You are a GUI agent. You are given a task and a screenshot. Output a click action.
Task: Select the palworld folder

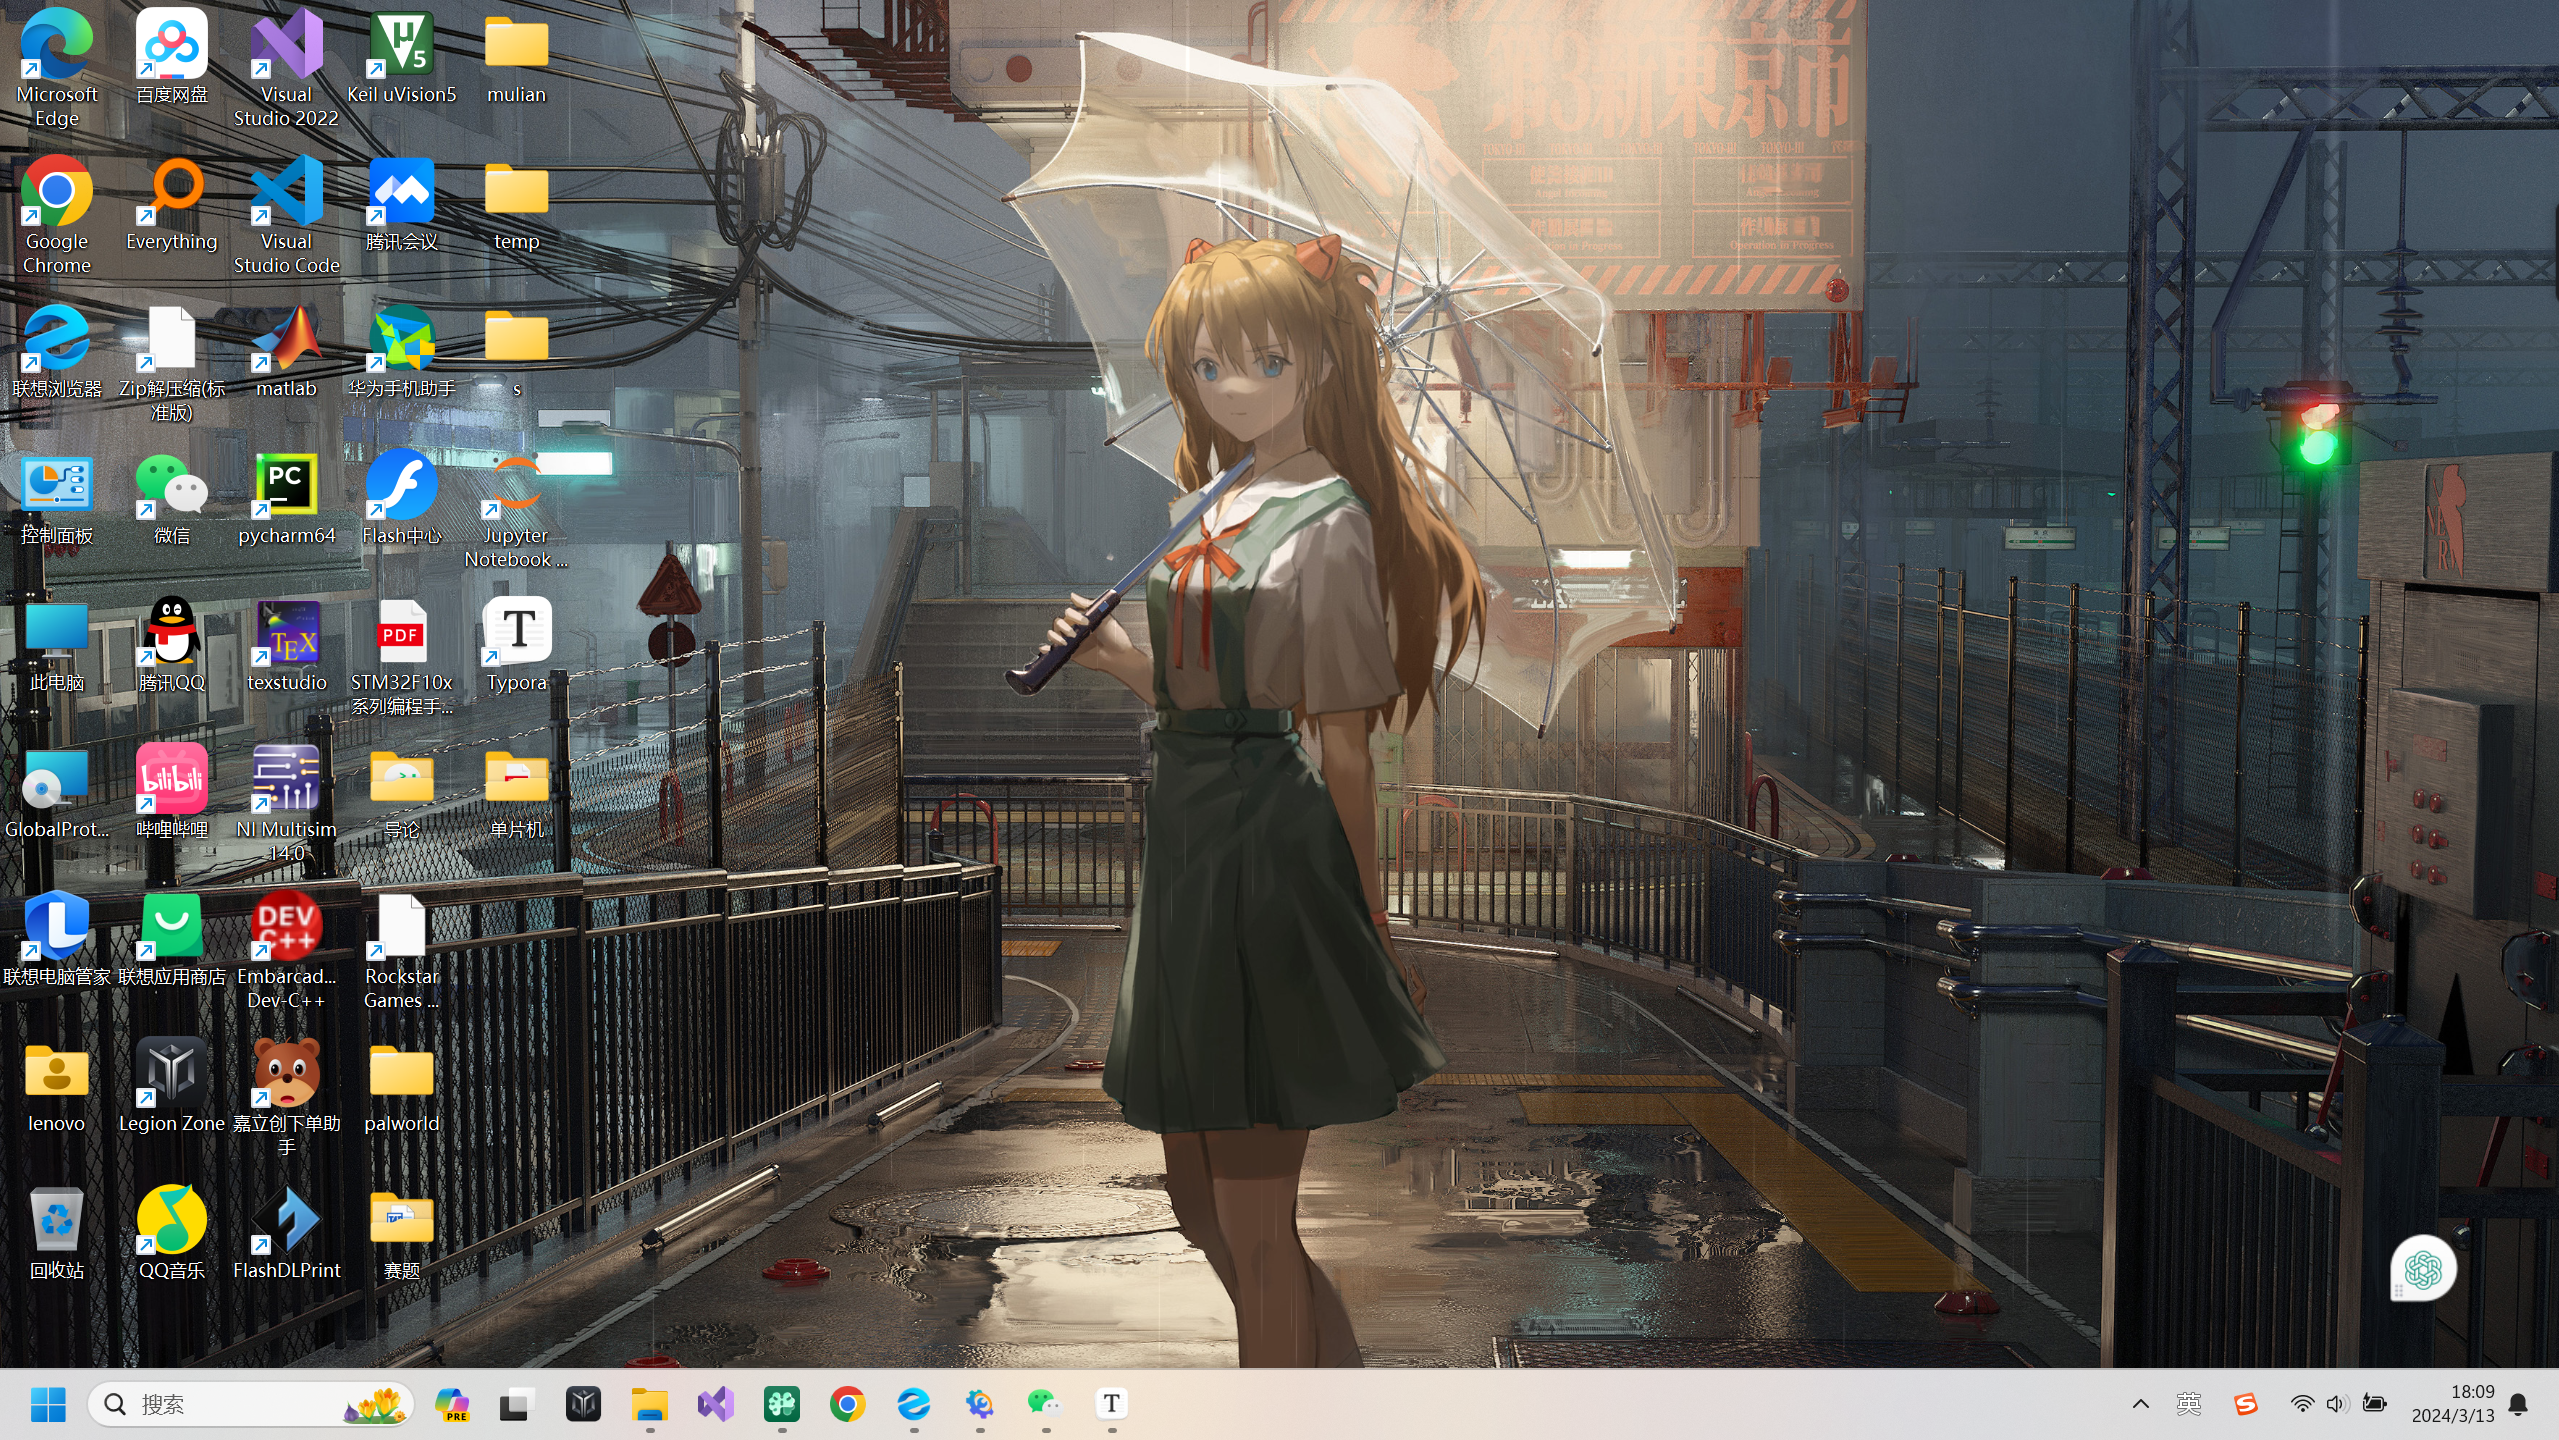tap(402, 1086)
